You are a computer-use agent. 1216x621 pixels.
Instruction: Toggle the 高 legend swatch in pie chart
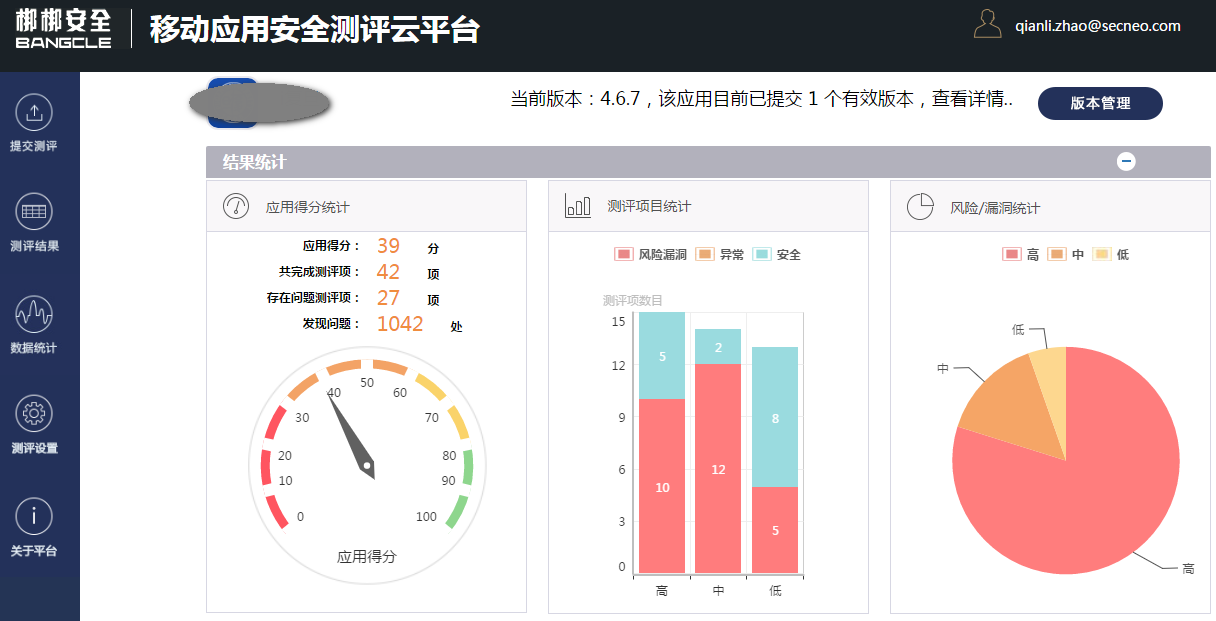pos(1011,255)
